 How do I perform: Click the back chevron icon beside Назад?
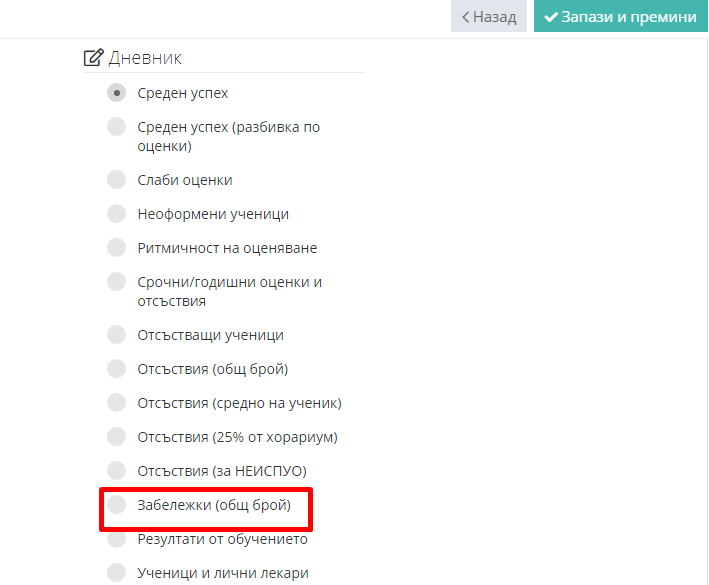[x=465, y=17]
